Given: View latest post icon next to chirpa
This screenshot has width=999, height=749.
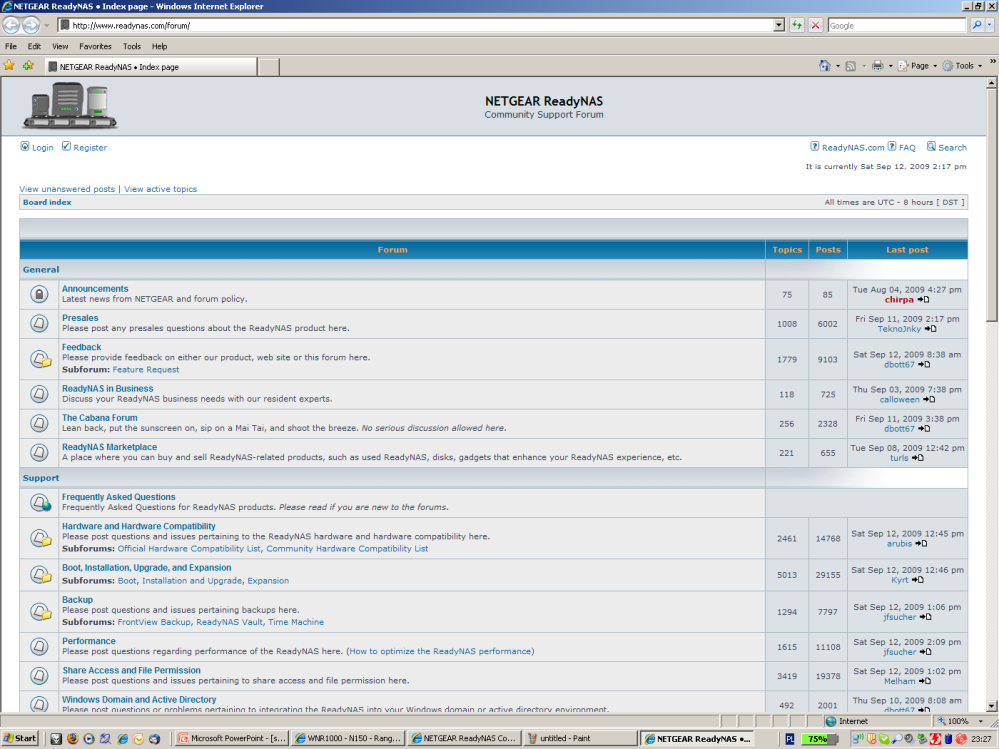Looking at the screenshot, I should [923, 299].
